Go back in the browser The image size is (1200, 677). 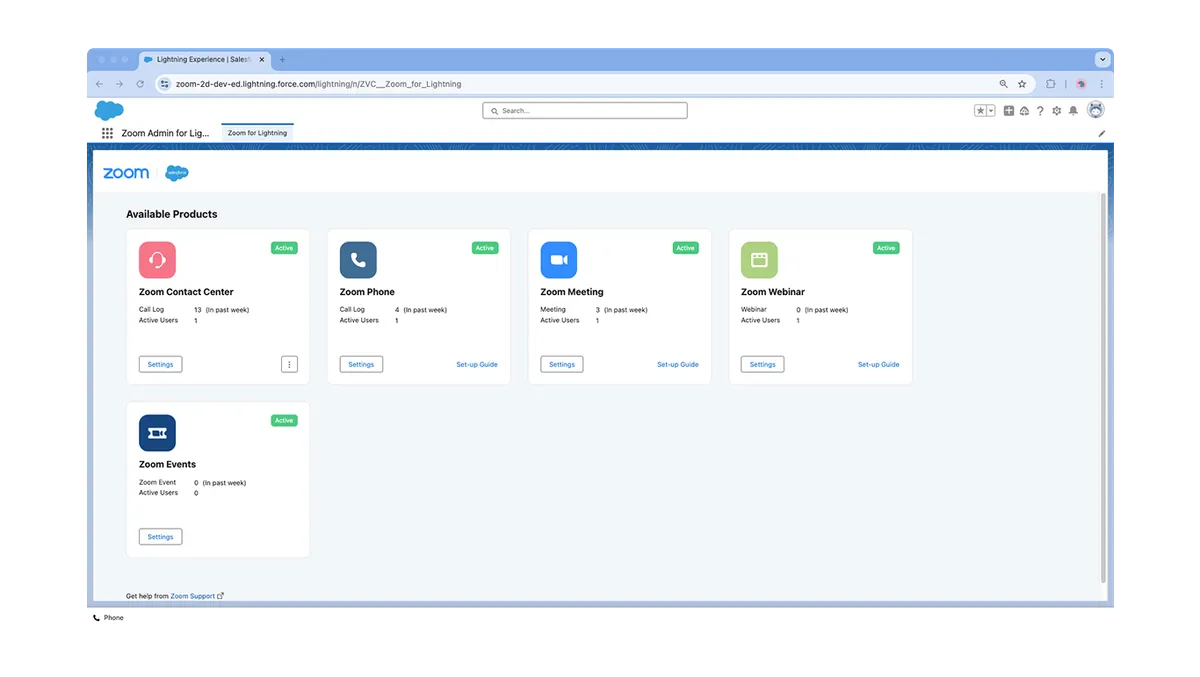pos(99,84)
